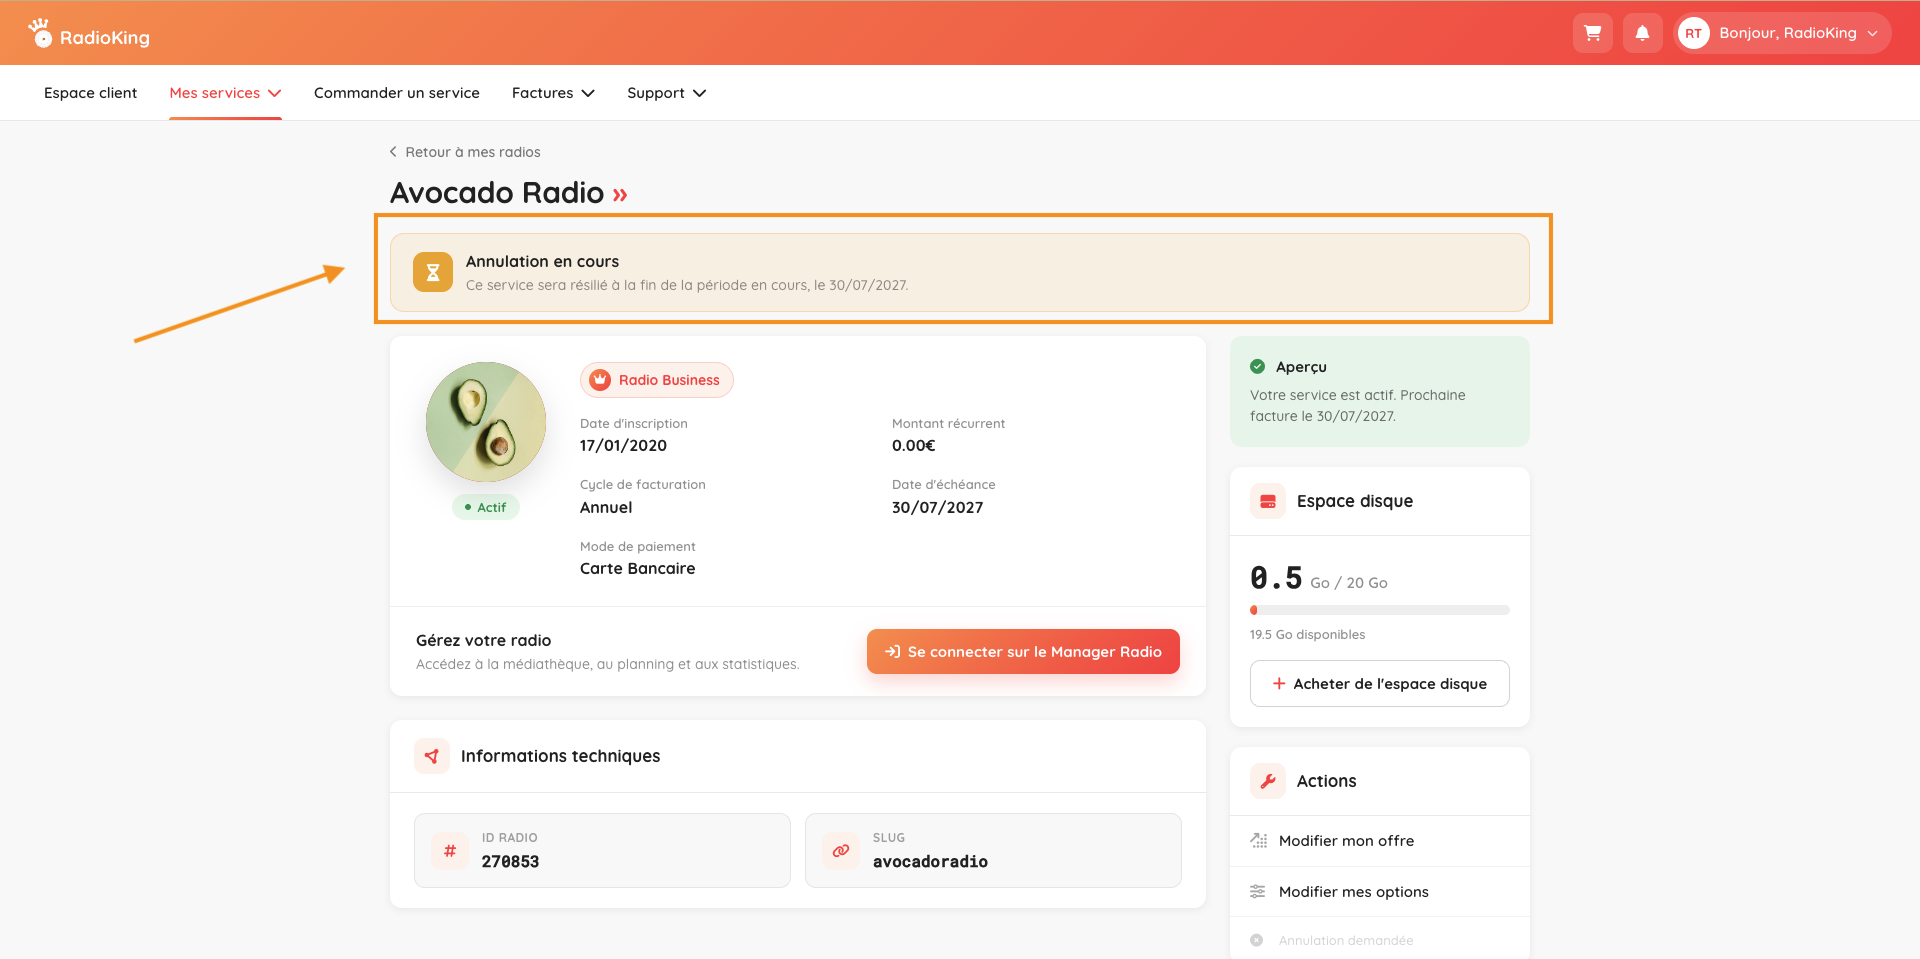Viewport: 1920px width, 959px height.
Task: Click the Avocado Radio title
Action: tap(497, 193)
